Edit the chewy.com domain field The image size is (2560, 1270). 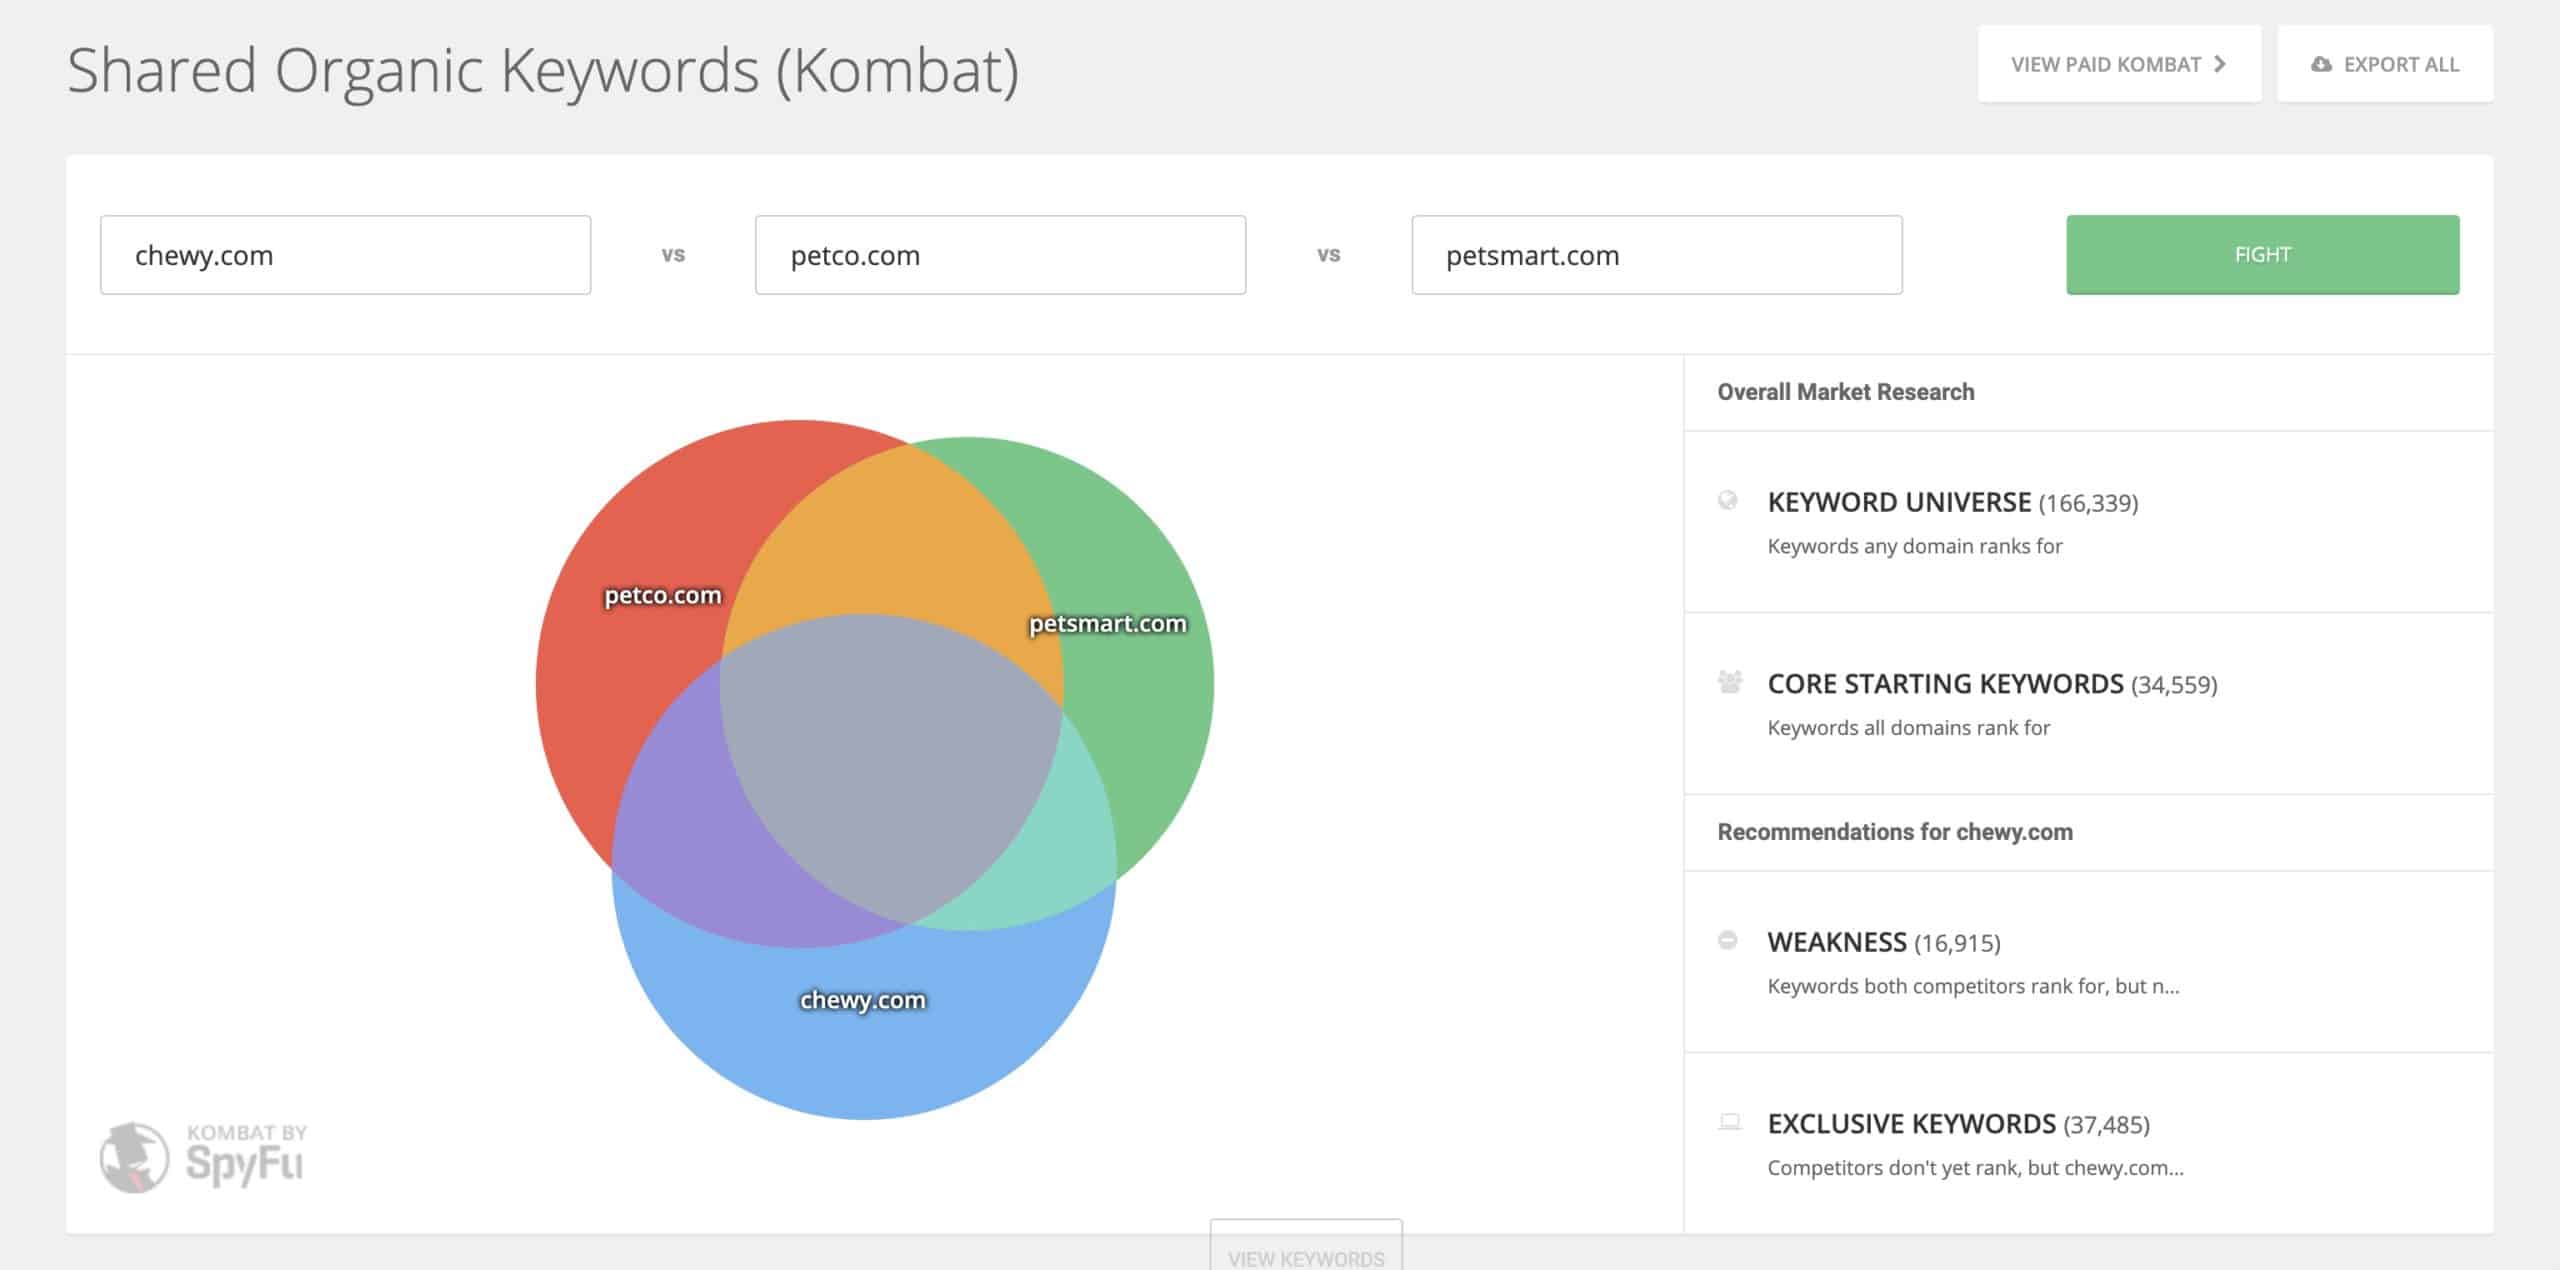coord(345,255)
